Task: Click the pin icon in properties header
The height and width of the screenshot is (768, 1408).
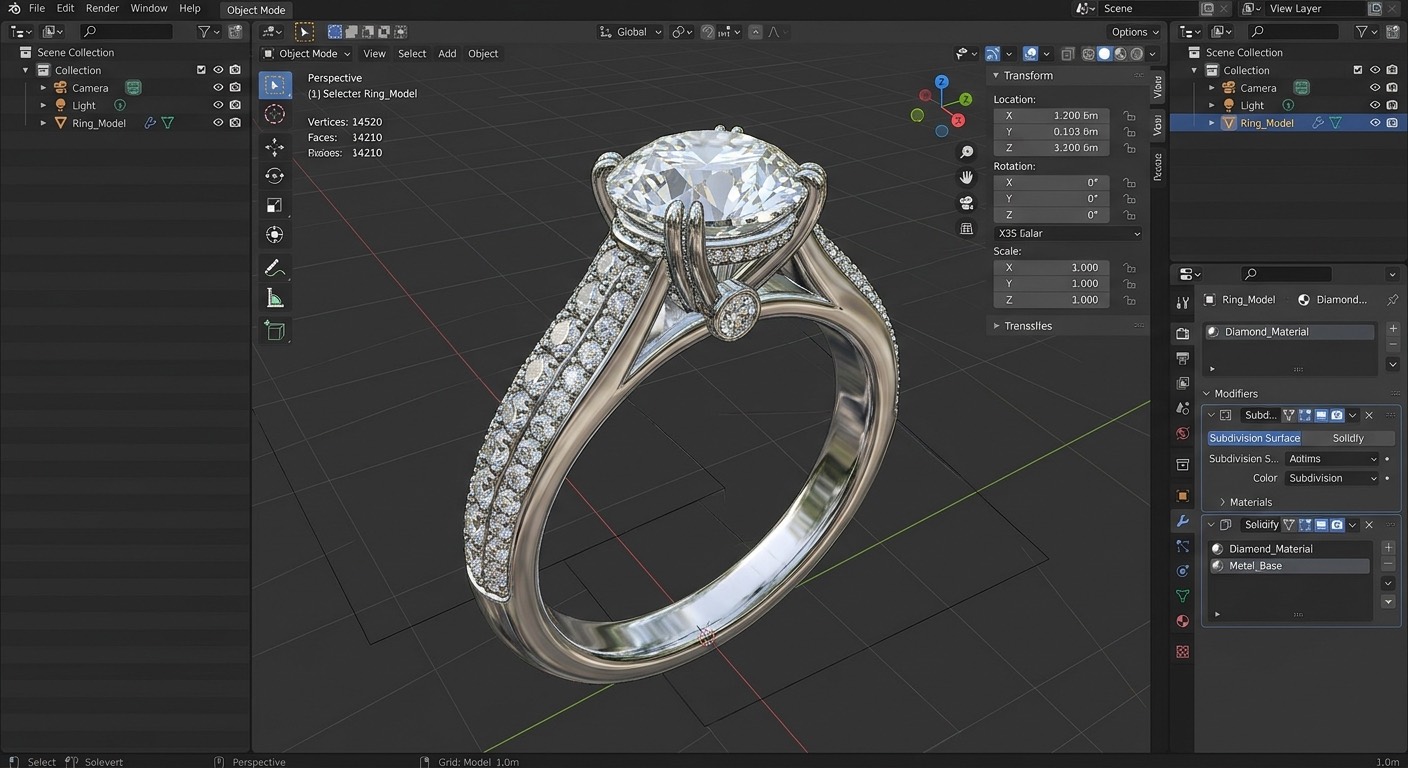Action: 1392,299
